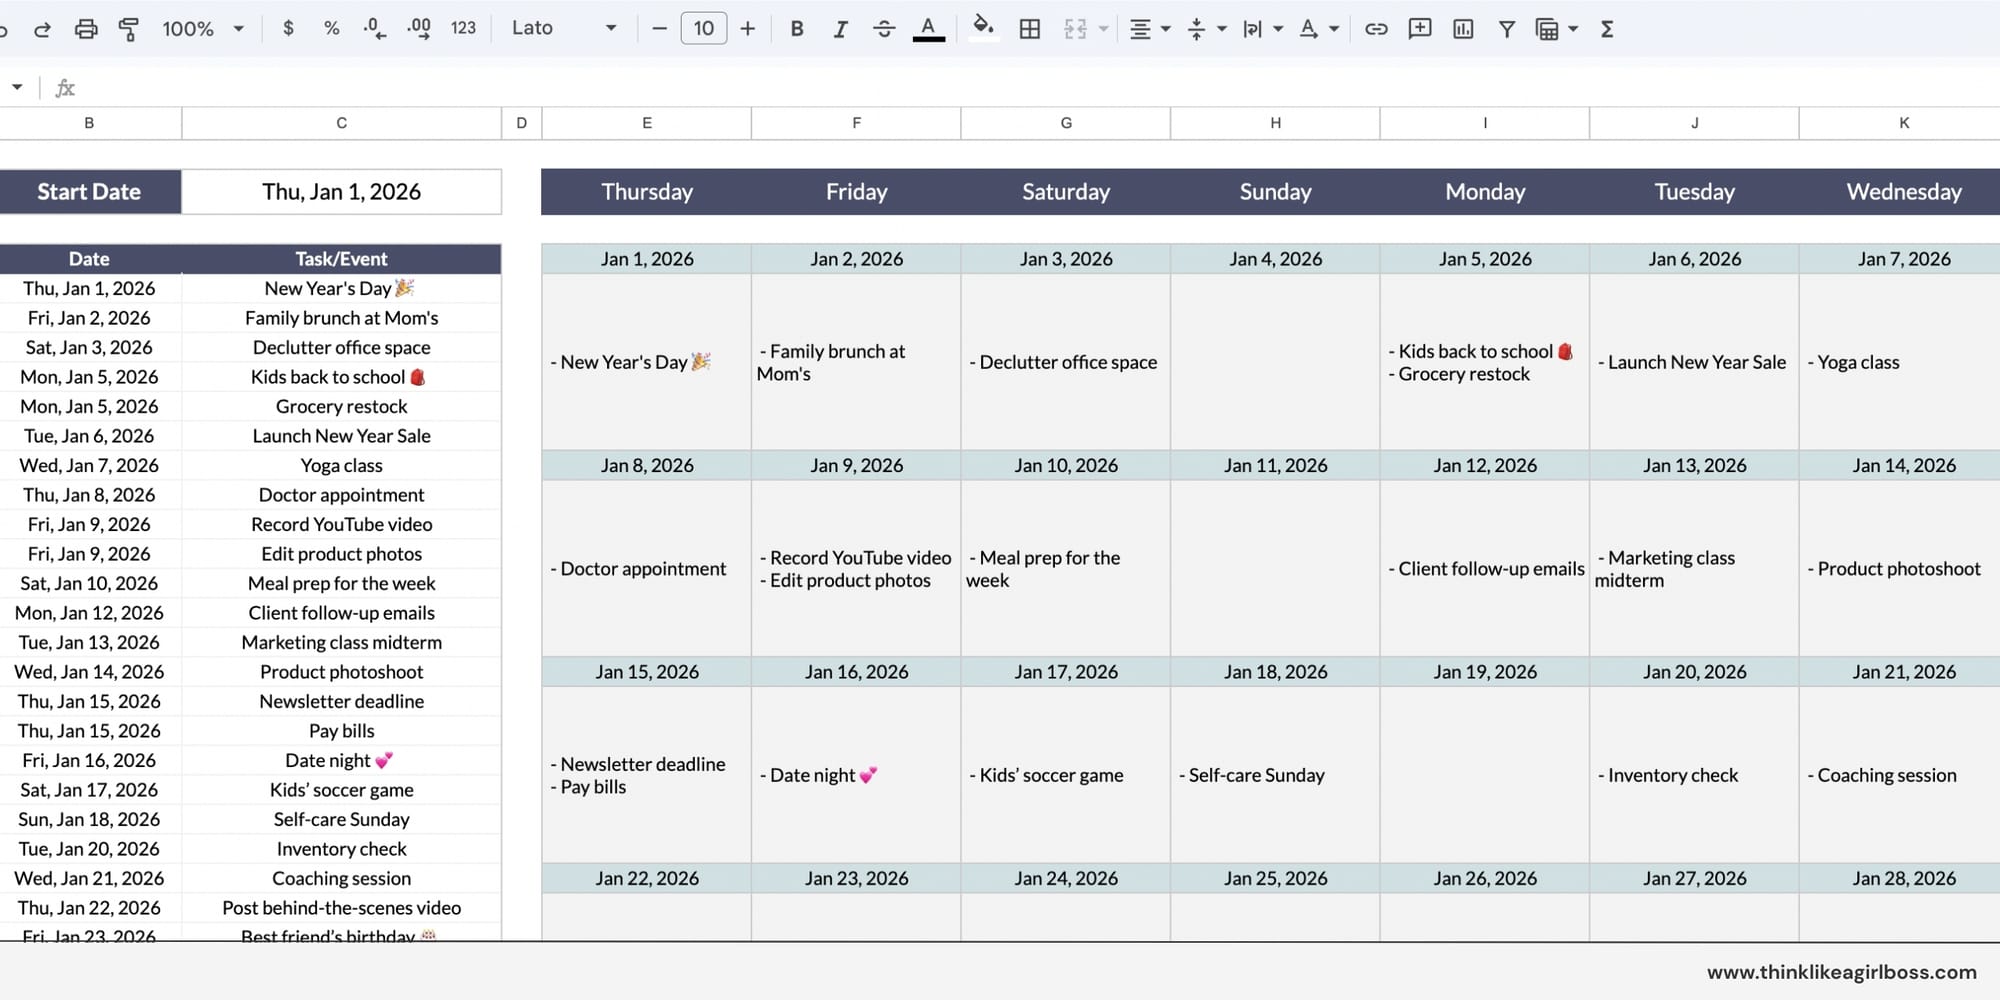
Task: Add a comment via toolbar icon
Action: (x=1419, y=29)
